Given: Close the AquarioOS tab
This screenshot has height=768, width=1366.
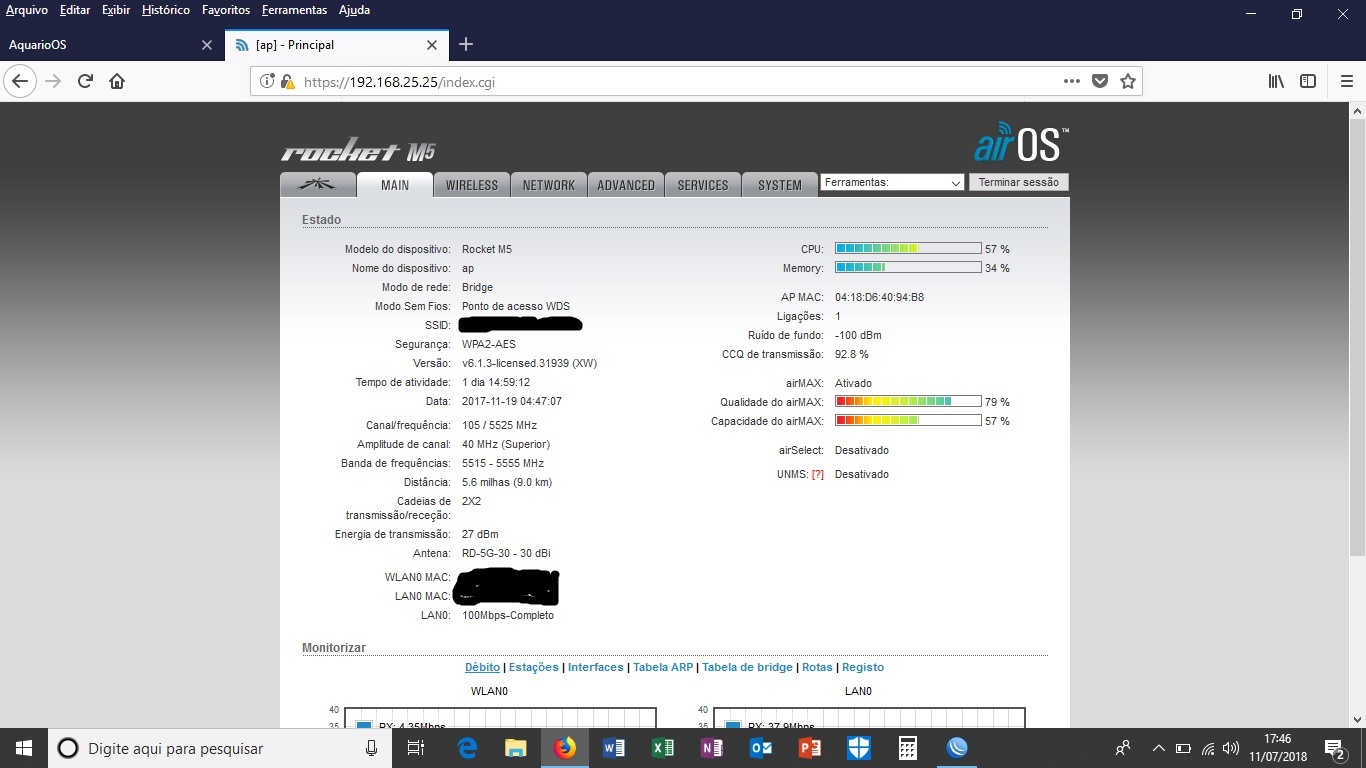Looking at the screenshot, I should [207, 45].
